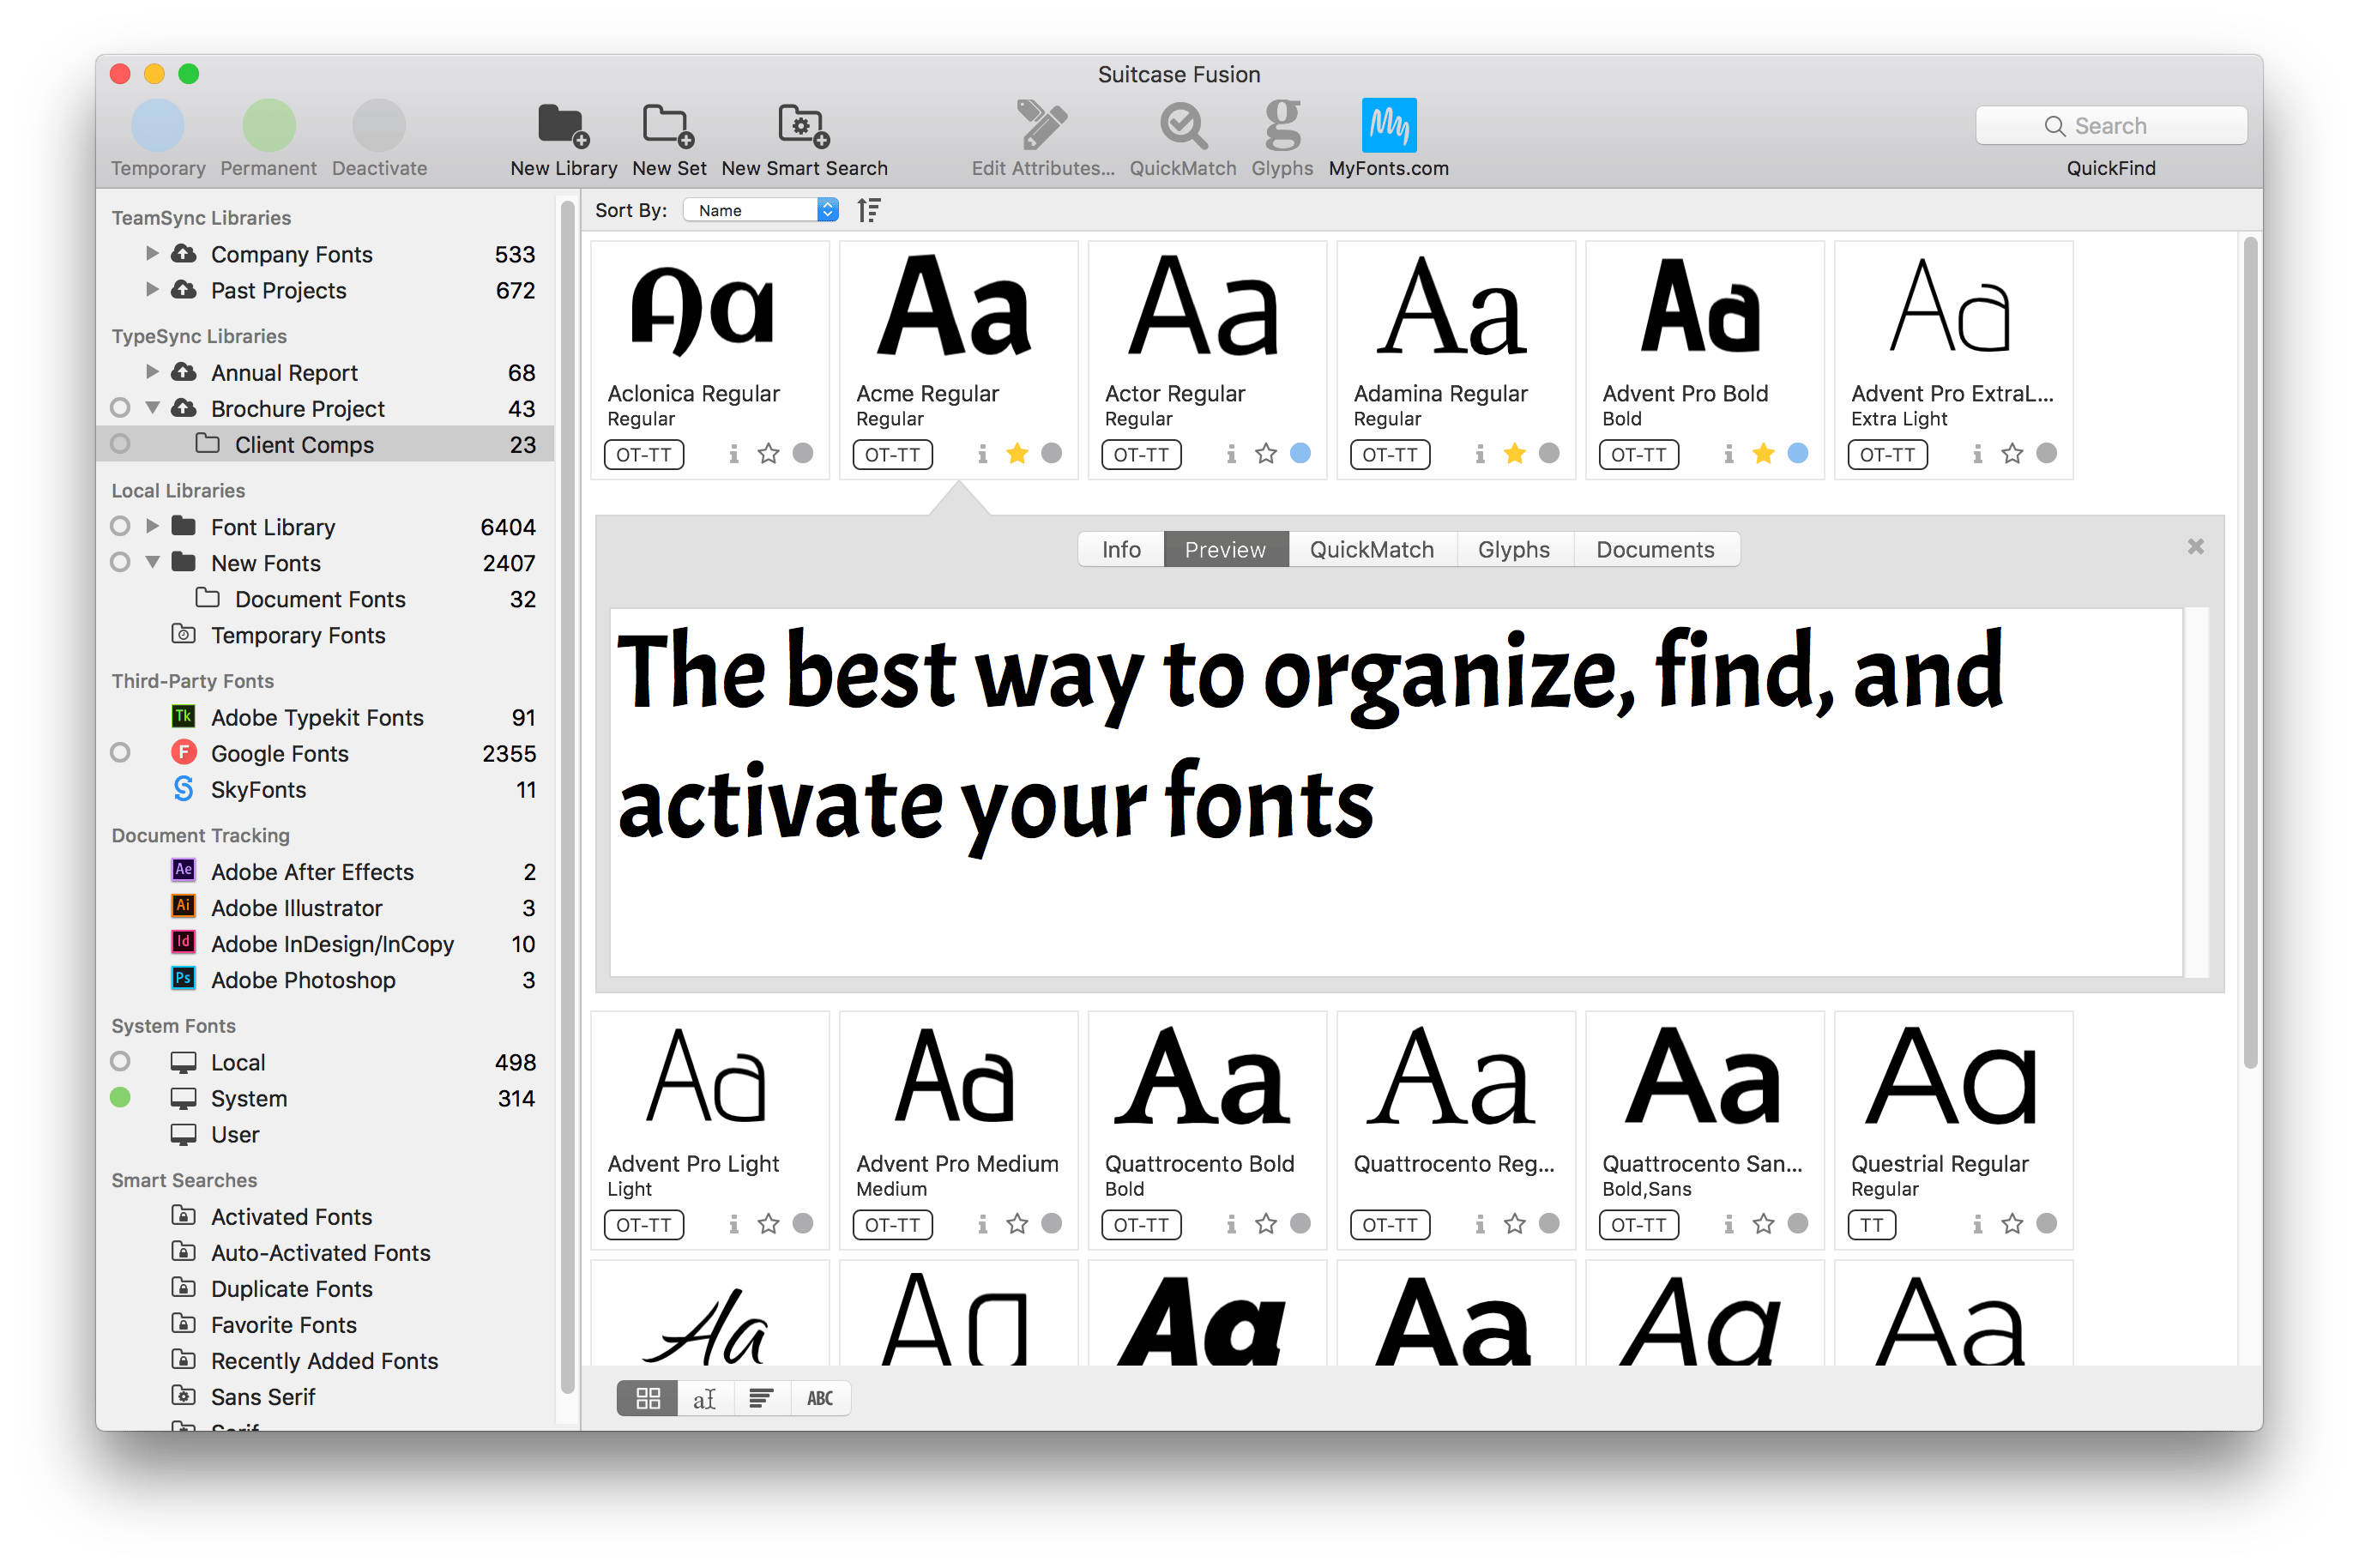Click the activation dot on Actor Regular

[1300, 453]
